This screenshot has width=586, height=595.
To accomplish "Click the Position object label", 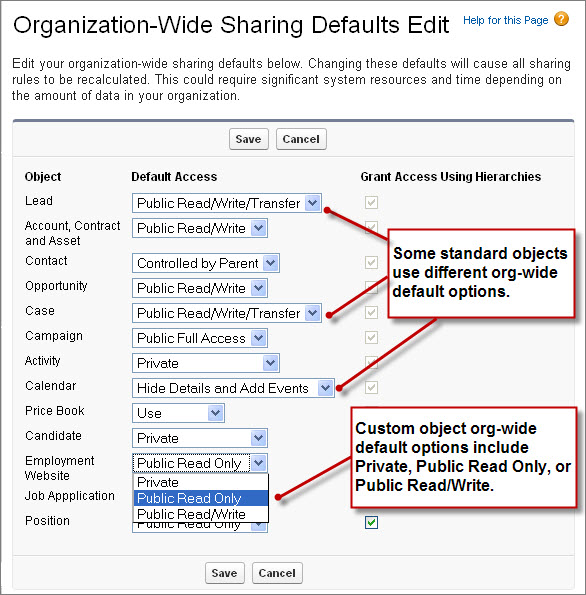I will pos(47,521).
